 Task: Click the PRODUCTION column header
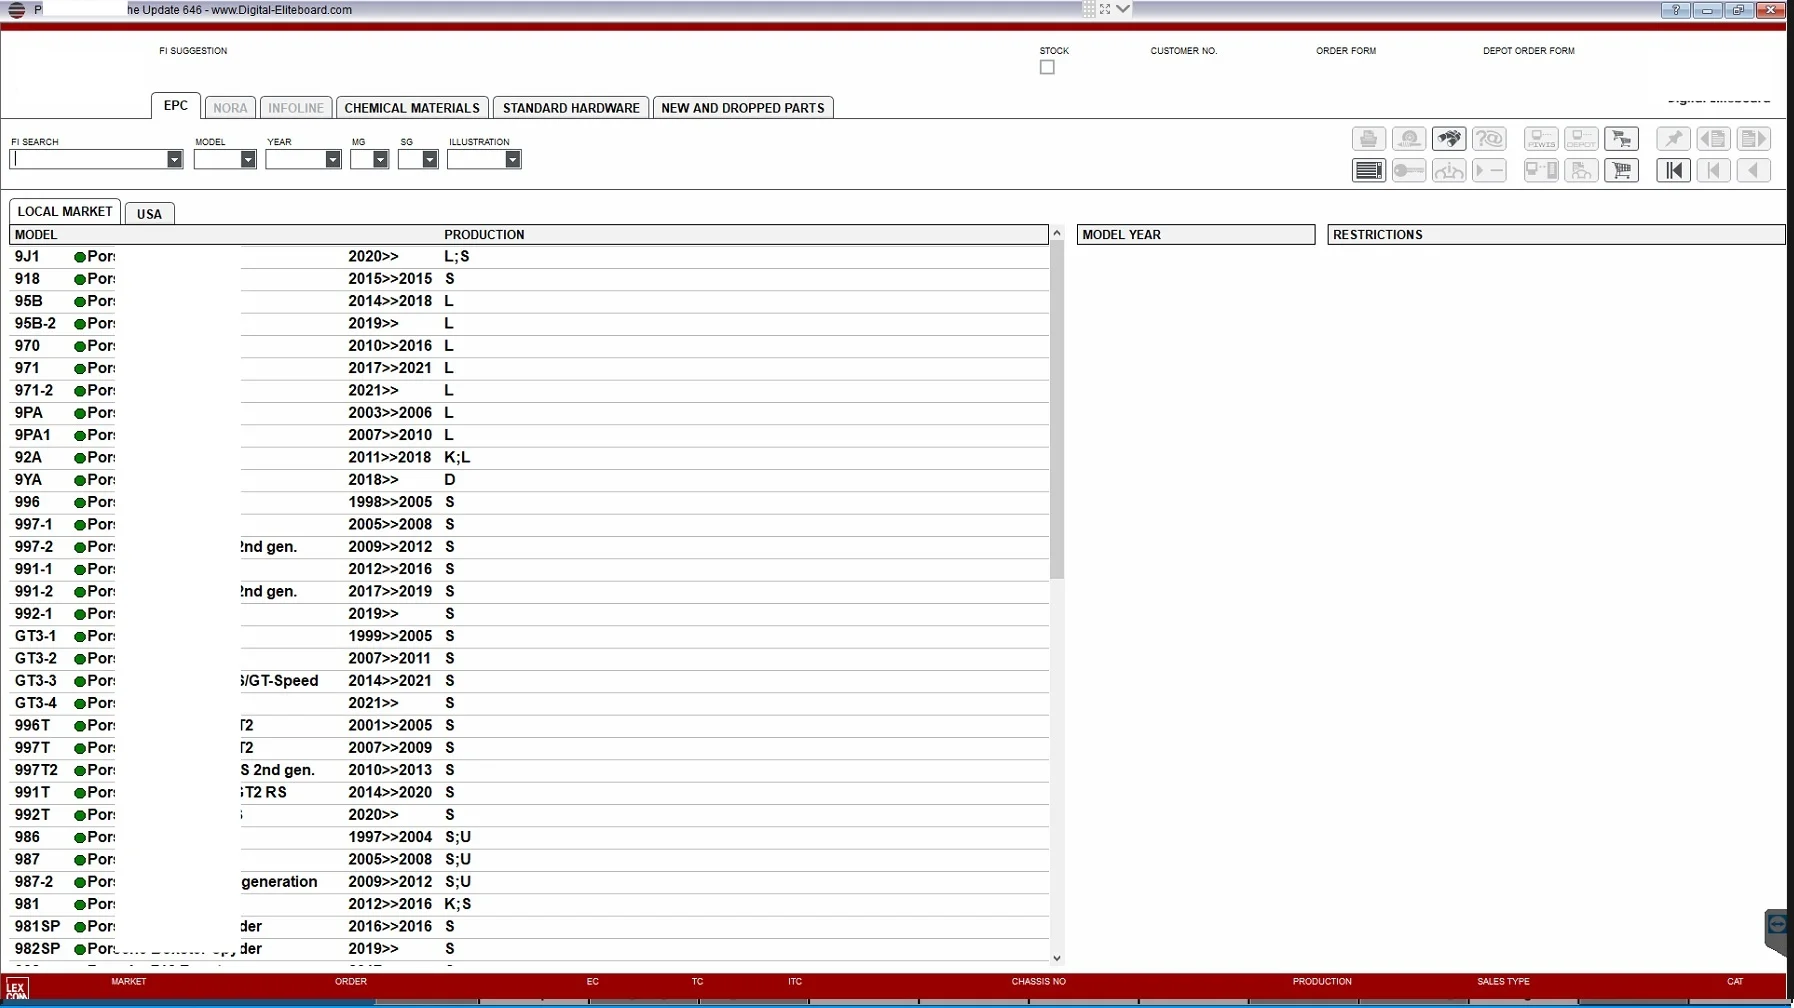[484, 235]
